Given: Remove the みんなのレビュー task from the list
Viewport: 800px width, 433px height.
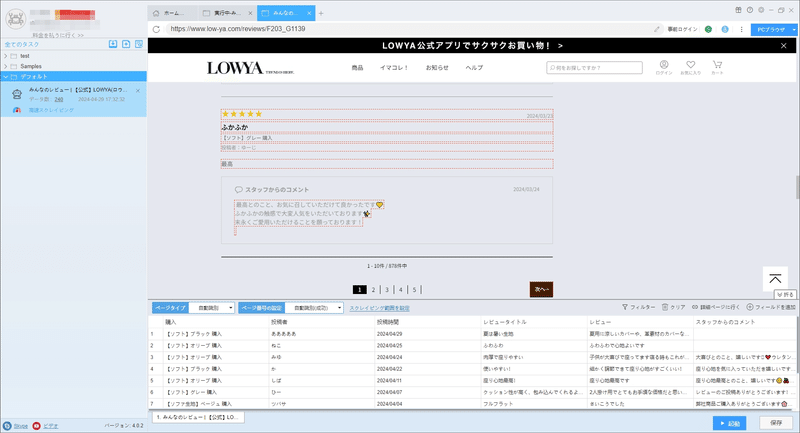Looking at the screenshot, I should (138, 91).
